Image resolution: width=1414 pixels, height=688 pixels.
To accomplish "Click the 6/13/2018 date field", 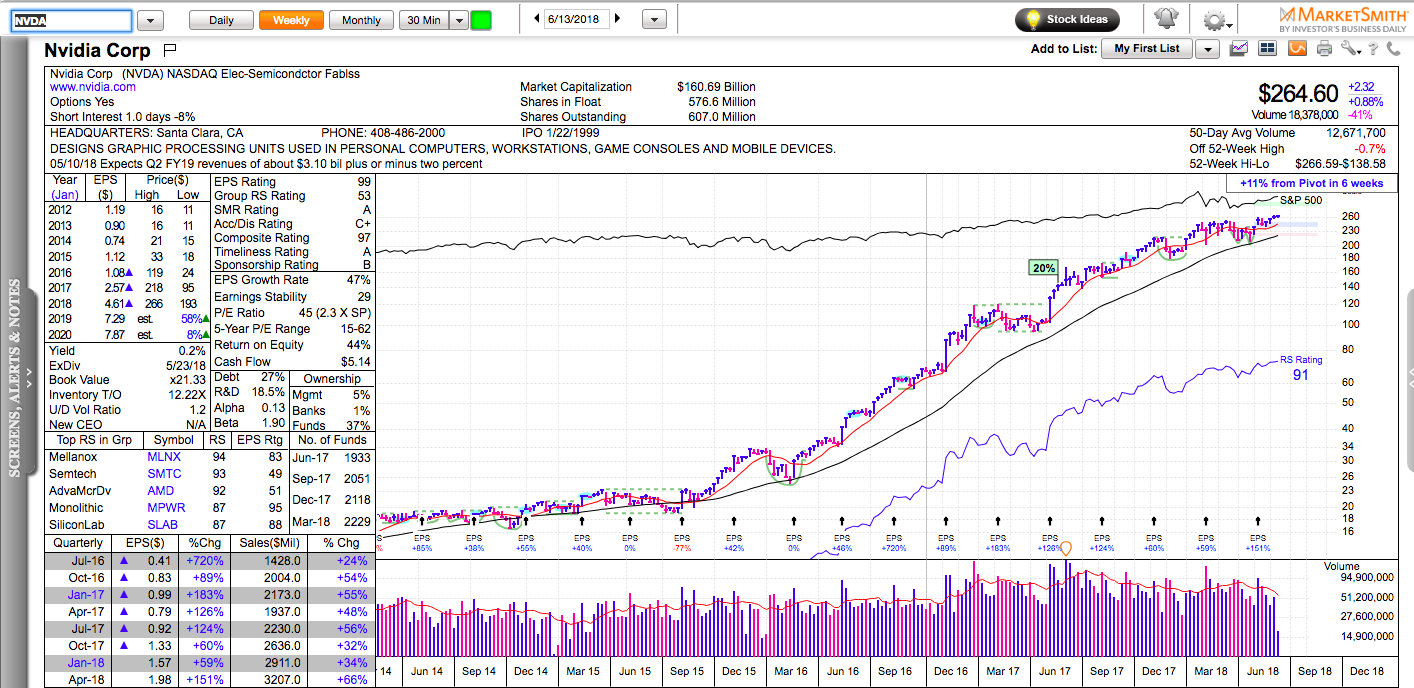I will [x=577, y=19].
